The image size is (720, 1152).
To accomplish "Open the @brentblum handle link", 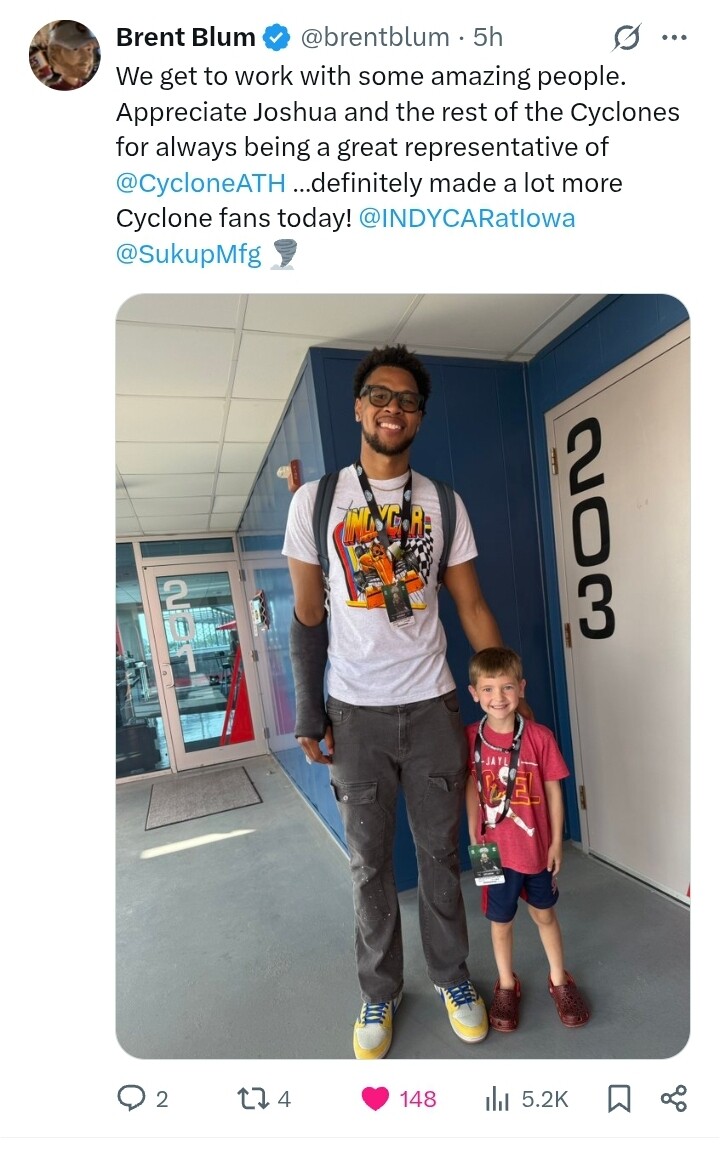I will pos(375,37).
